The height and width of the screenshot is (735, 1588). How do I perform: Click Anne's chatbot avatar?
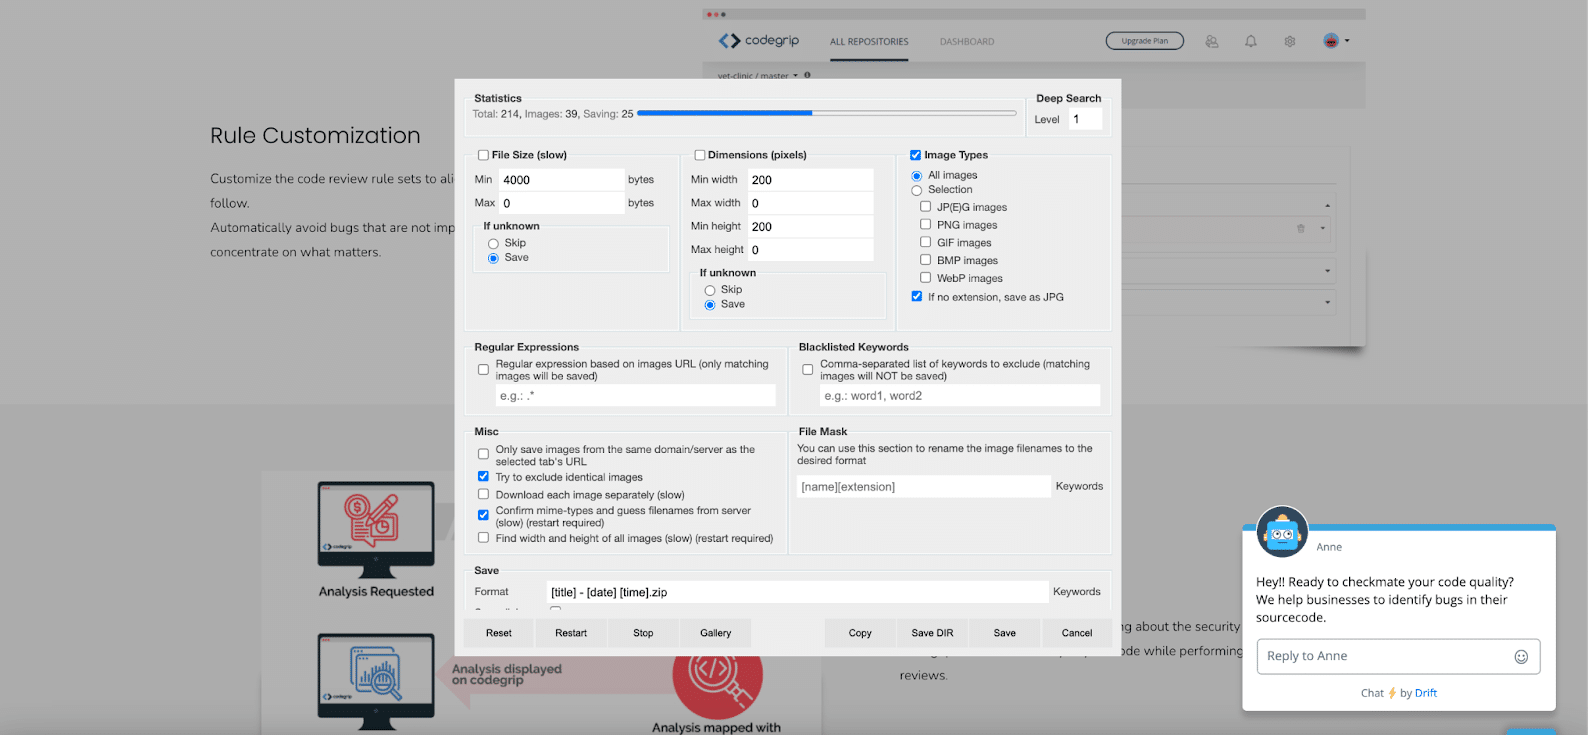click(1282, 532)
